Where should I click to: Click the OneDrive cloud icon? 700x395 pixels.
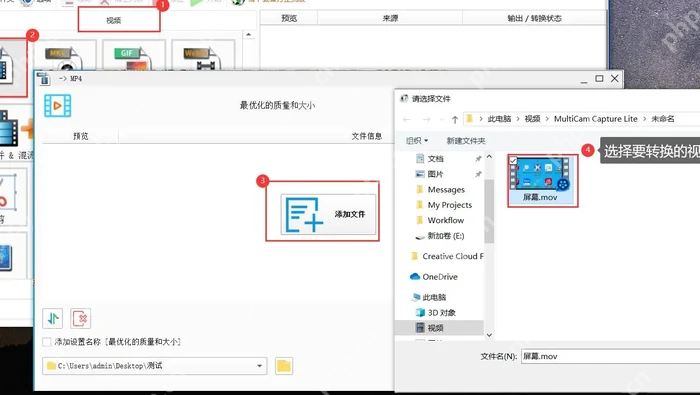pyautogui.click(x=415, y=277)
